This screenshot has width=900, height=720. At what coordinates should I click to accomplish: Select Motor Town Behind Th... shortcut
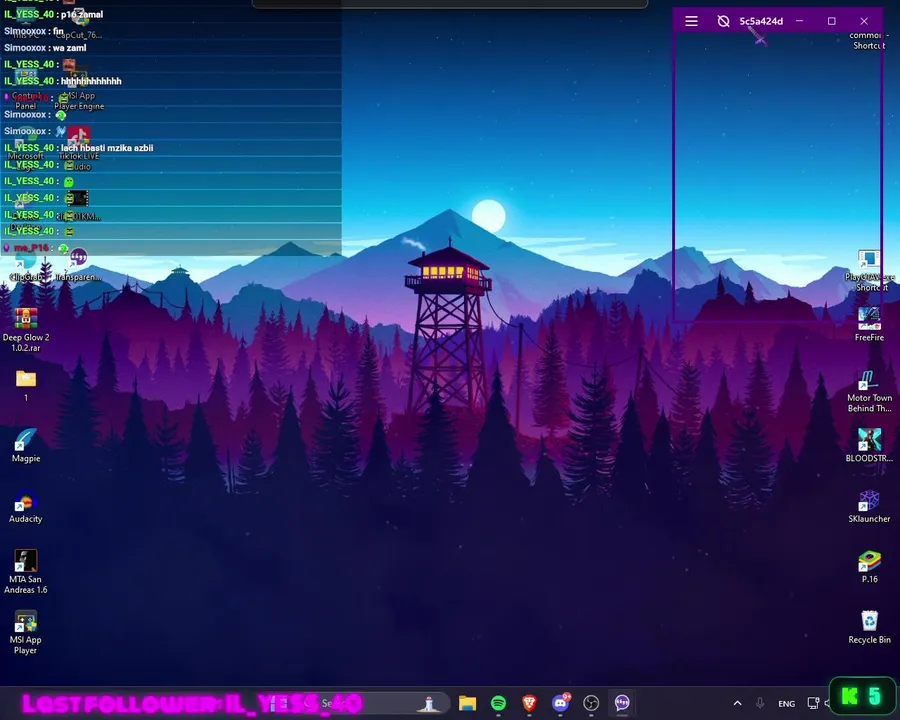tap(869, 392)
